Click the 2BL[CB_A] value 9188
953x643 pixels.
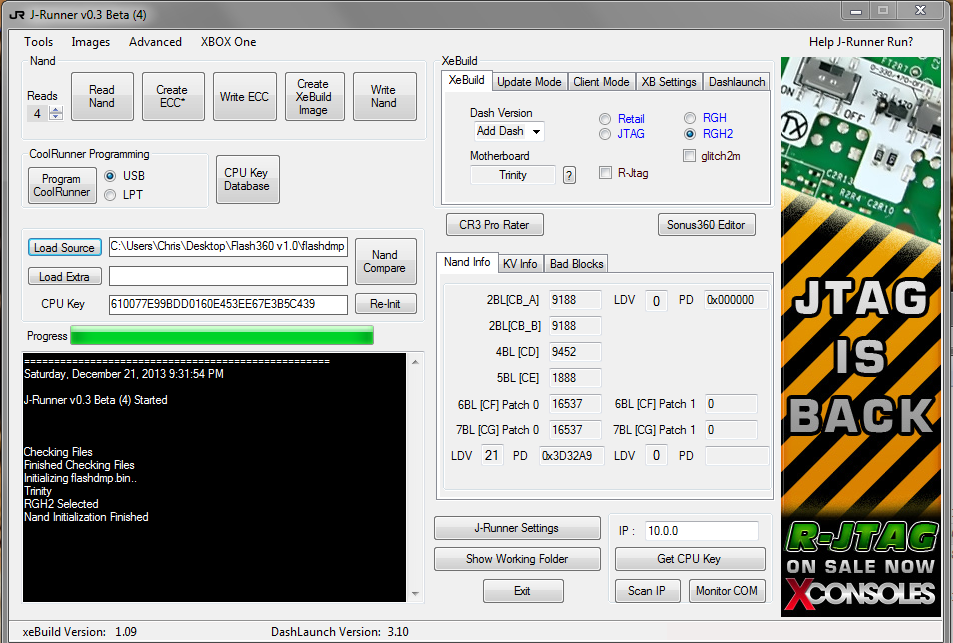click(x=574, y=300)
